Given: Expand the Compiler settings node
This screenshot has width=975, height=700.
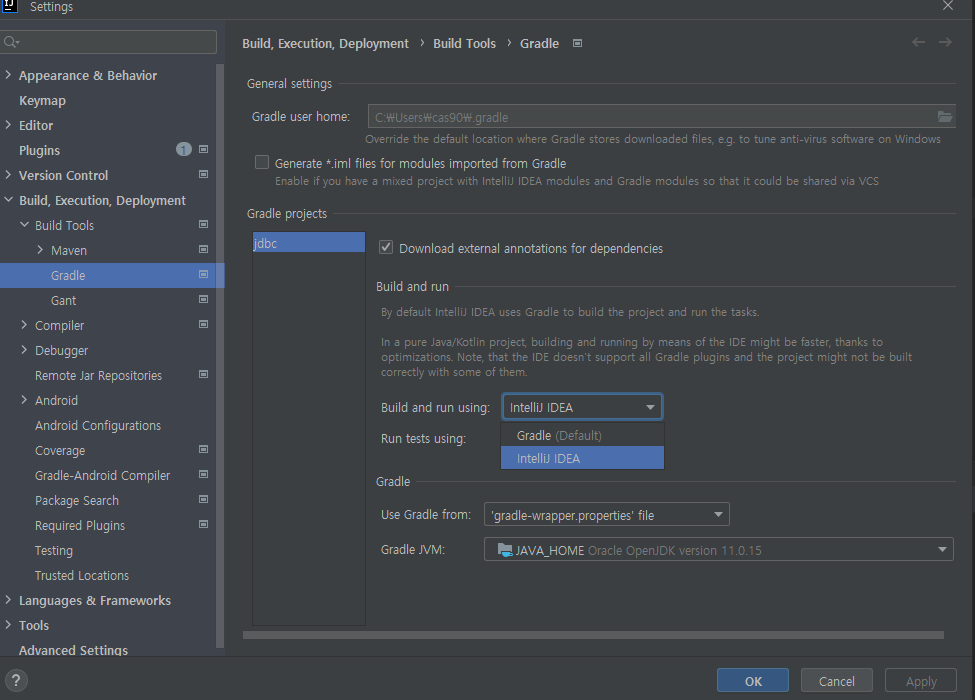Looking at the screenshot, I should pyautogui.click(x=24, y=325).
